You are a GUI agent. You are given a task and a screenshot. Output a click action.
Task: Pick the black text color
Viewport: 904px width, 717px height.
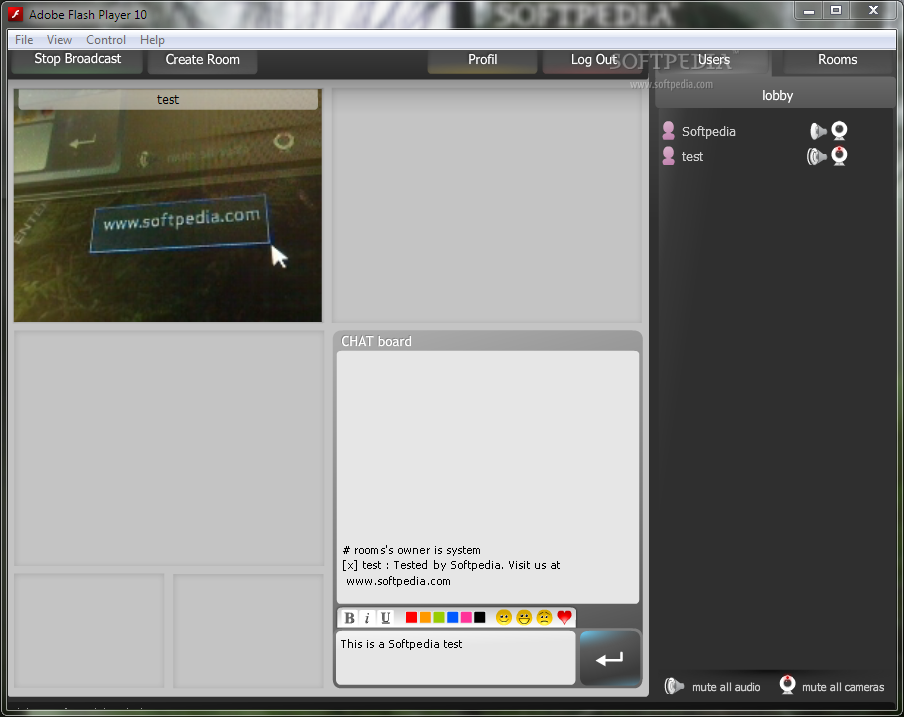click(480, 618)
